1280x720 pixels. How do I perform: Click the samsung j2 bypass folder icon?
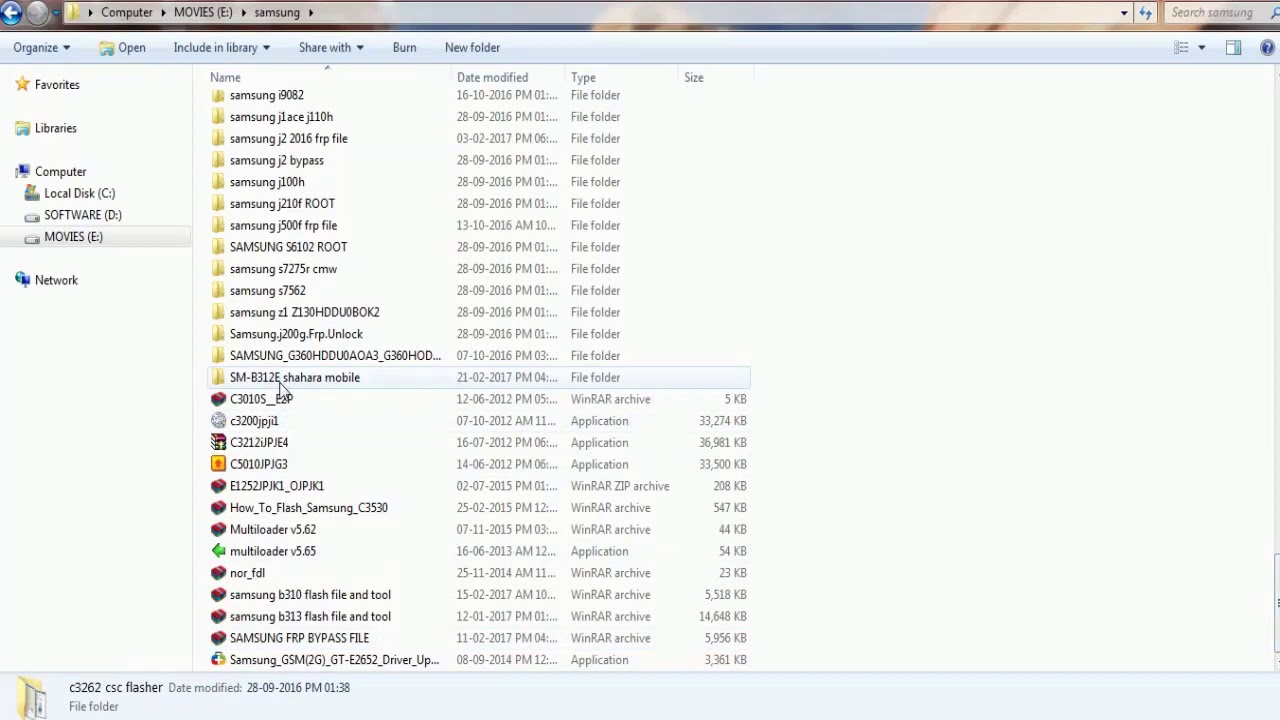point(218,160)
